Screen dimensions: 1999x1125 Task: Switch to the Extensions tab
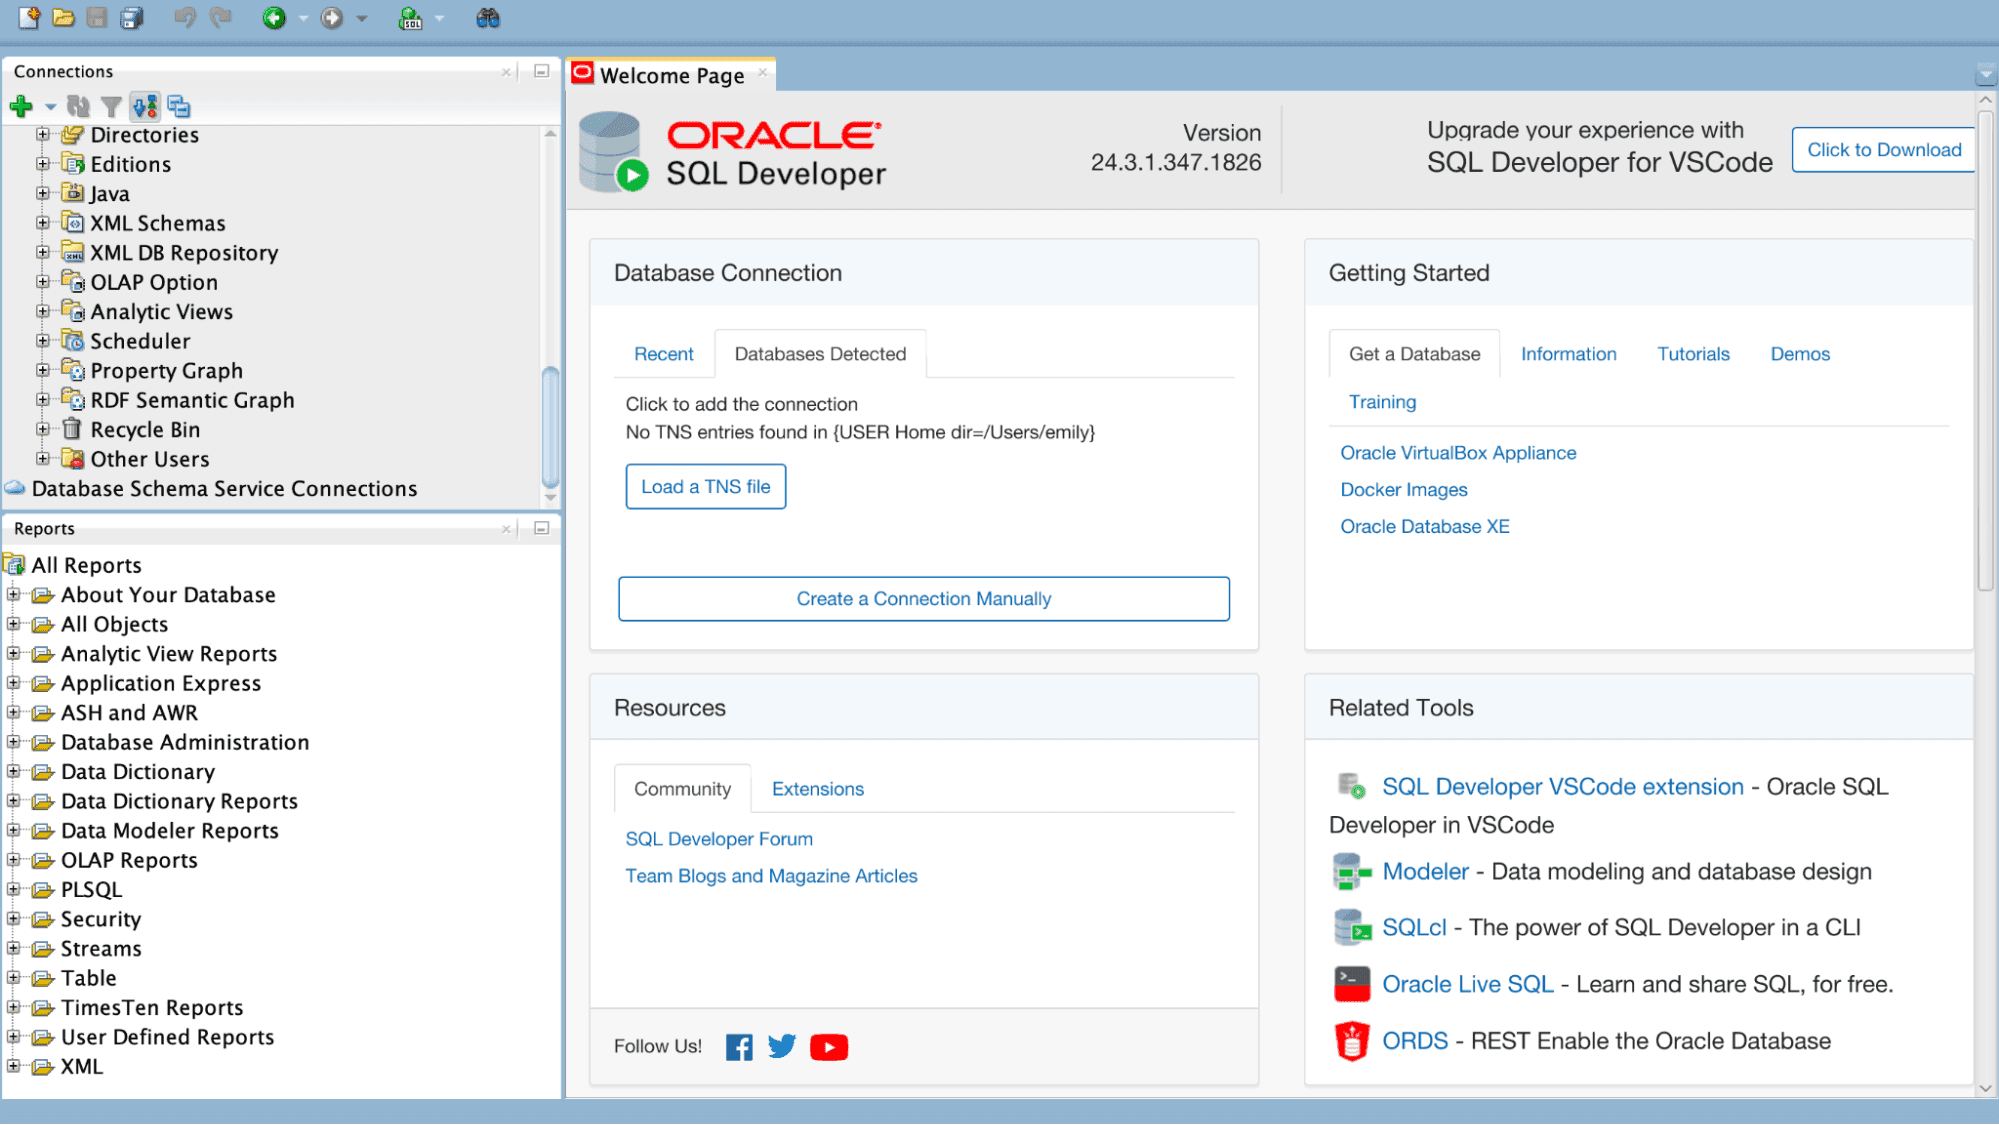point(817,789)
